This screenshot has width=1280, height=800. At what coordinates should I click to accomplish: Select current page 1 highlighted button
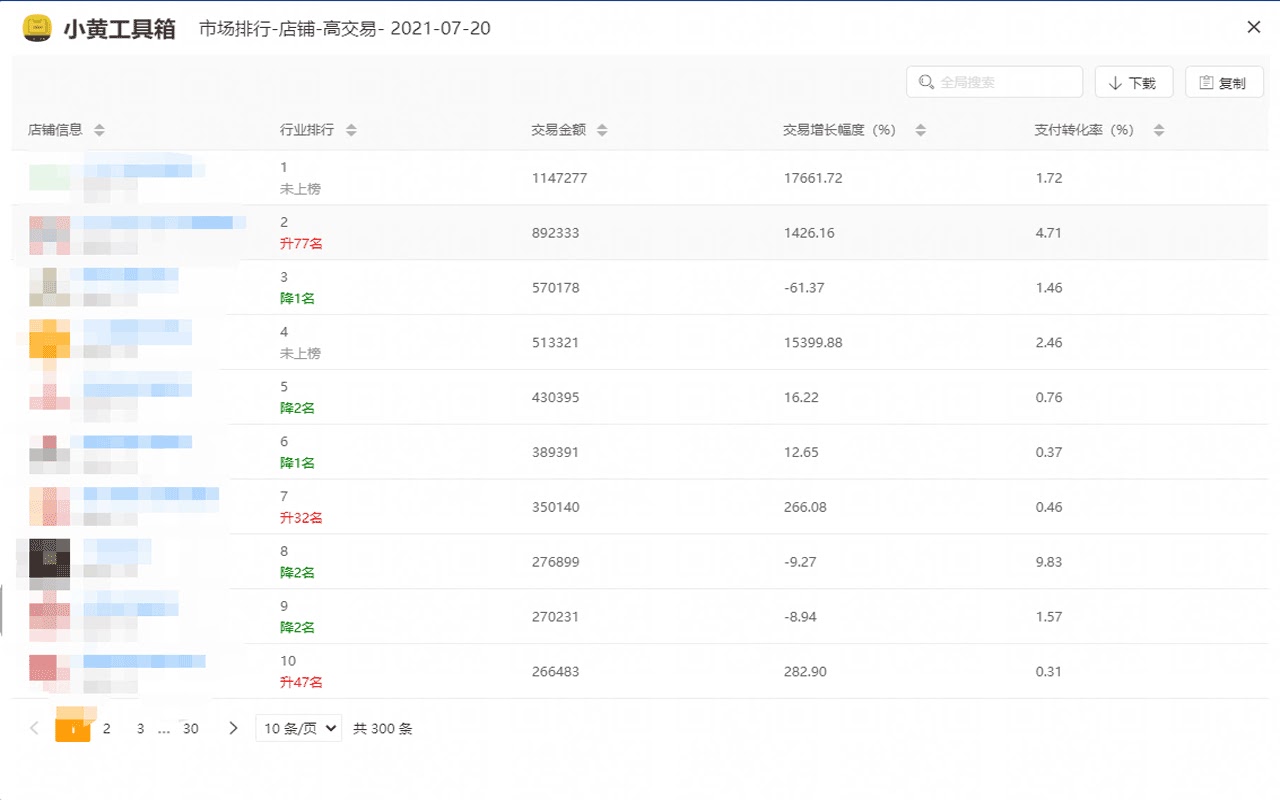73,729
